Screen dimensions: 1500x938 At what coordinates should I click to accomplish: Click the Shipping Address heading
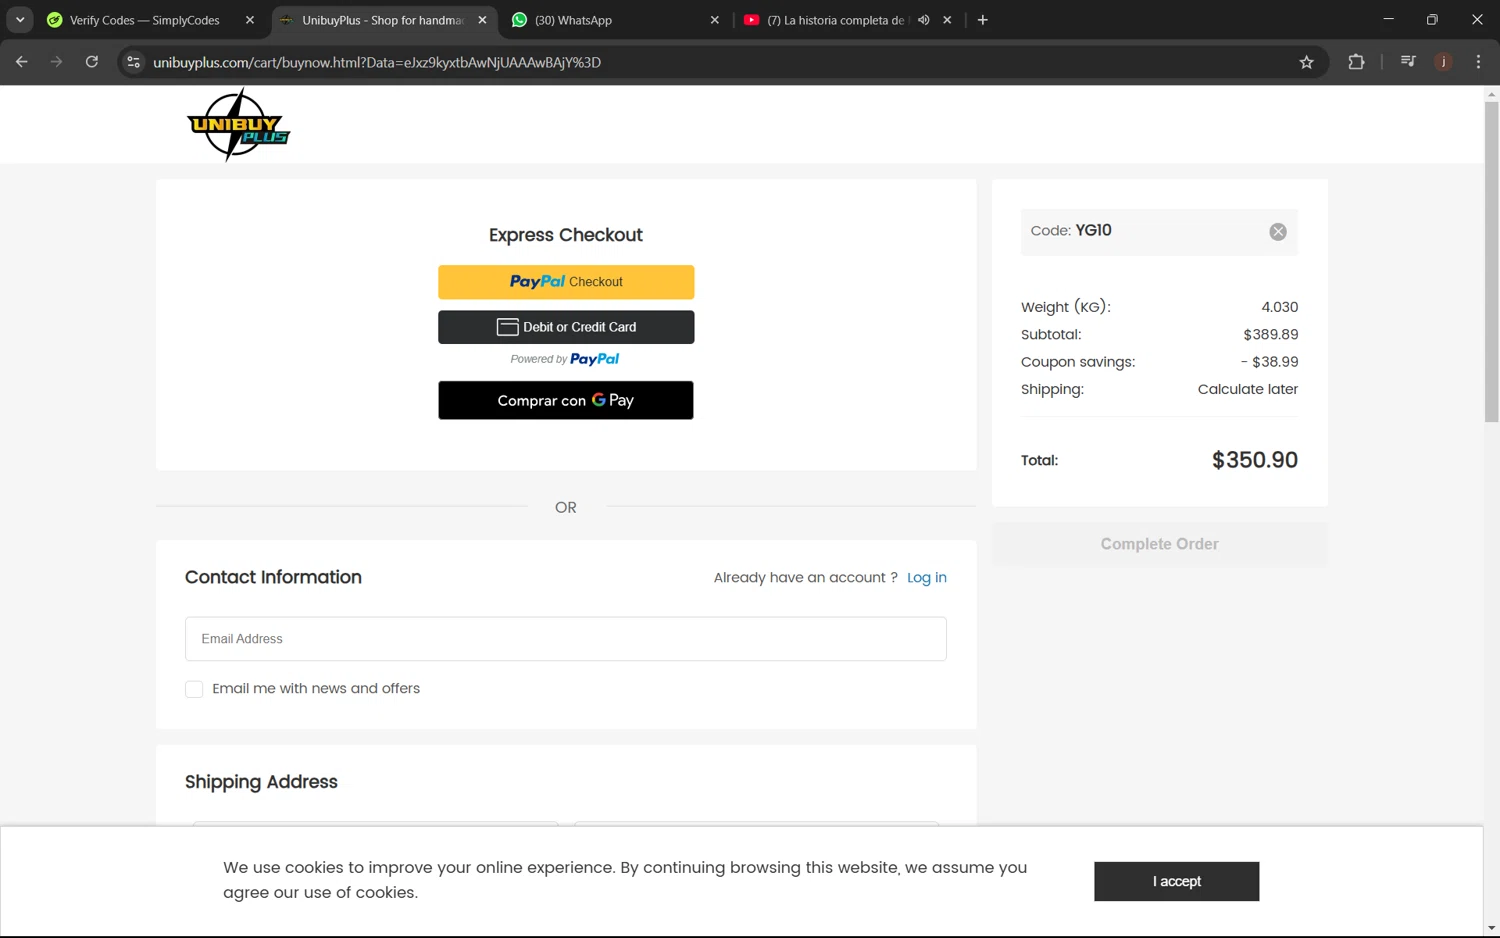click(x=261, y=782)
